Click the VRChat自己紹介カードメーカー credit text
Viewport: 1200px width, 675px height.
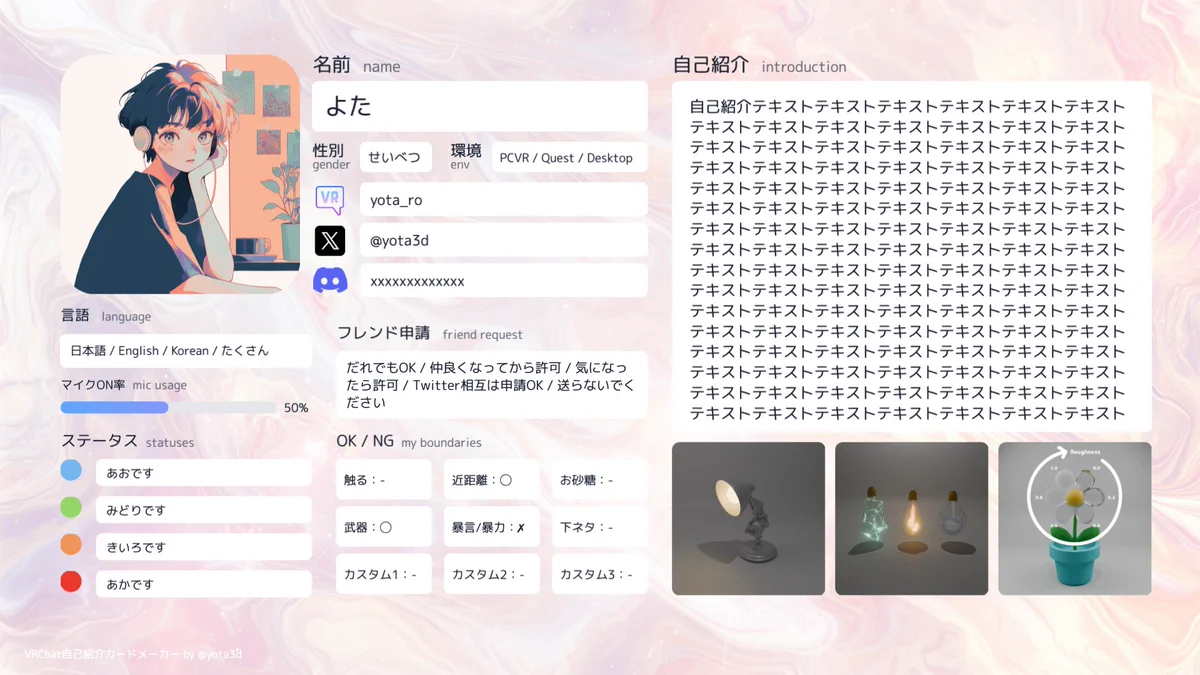click(x=133, y=654)
